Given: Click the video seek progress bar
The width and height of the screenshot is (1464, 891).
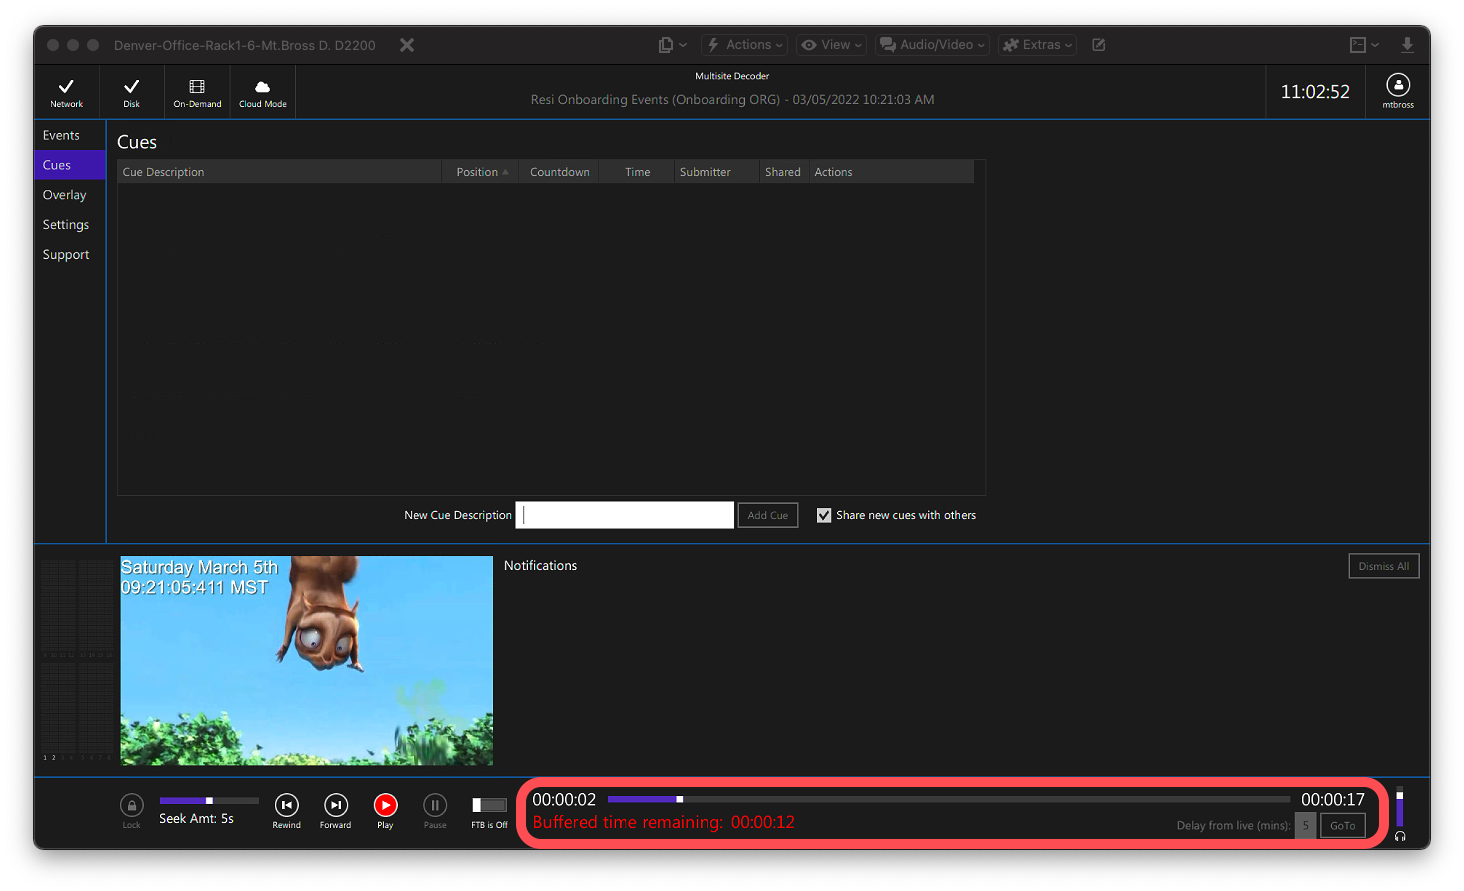Looking at the screenshot, I should click(948, 798).
